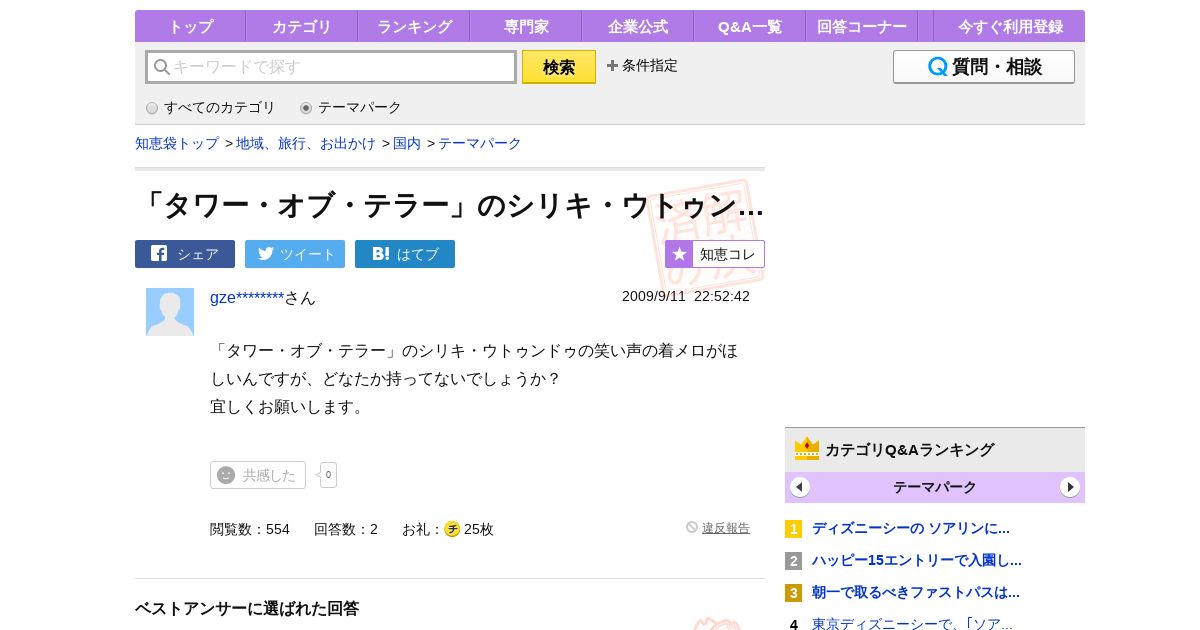Open the 回答コーナー tab
Image resolution: width=1200 pixels, height=630 pixels.
pos(862,27)
